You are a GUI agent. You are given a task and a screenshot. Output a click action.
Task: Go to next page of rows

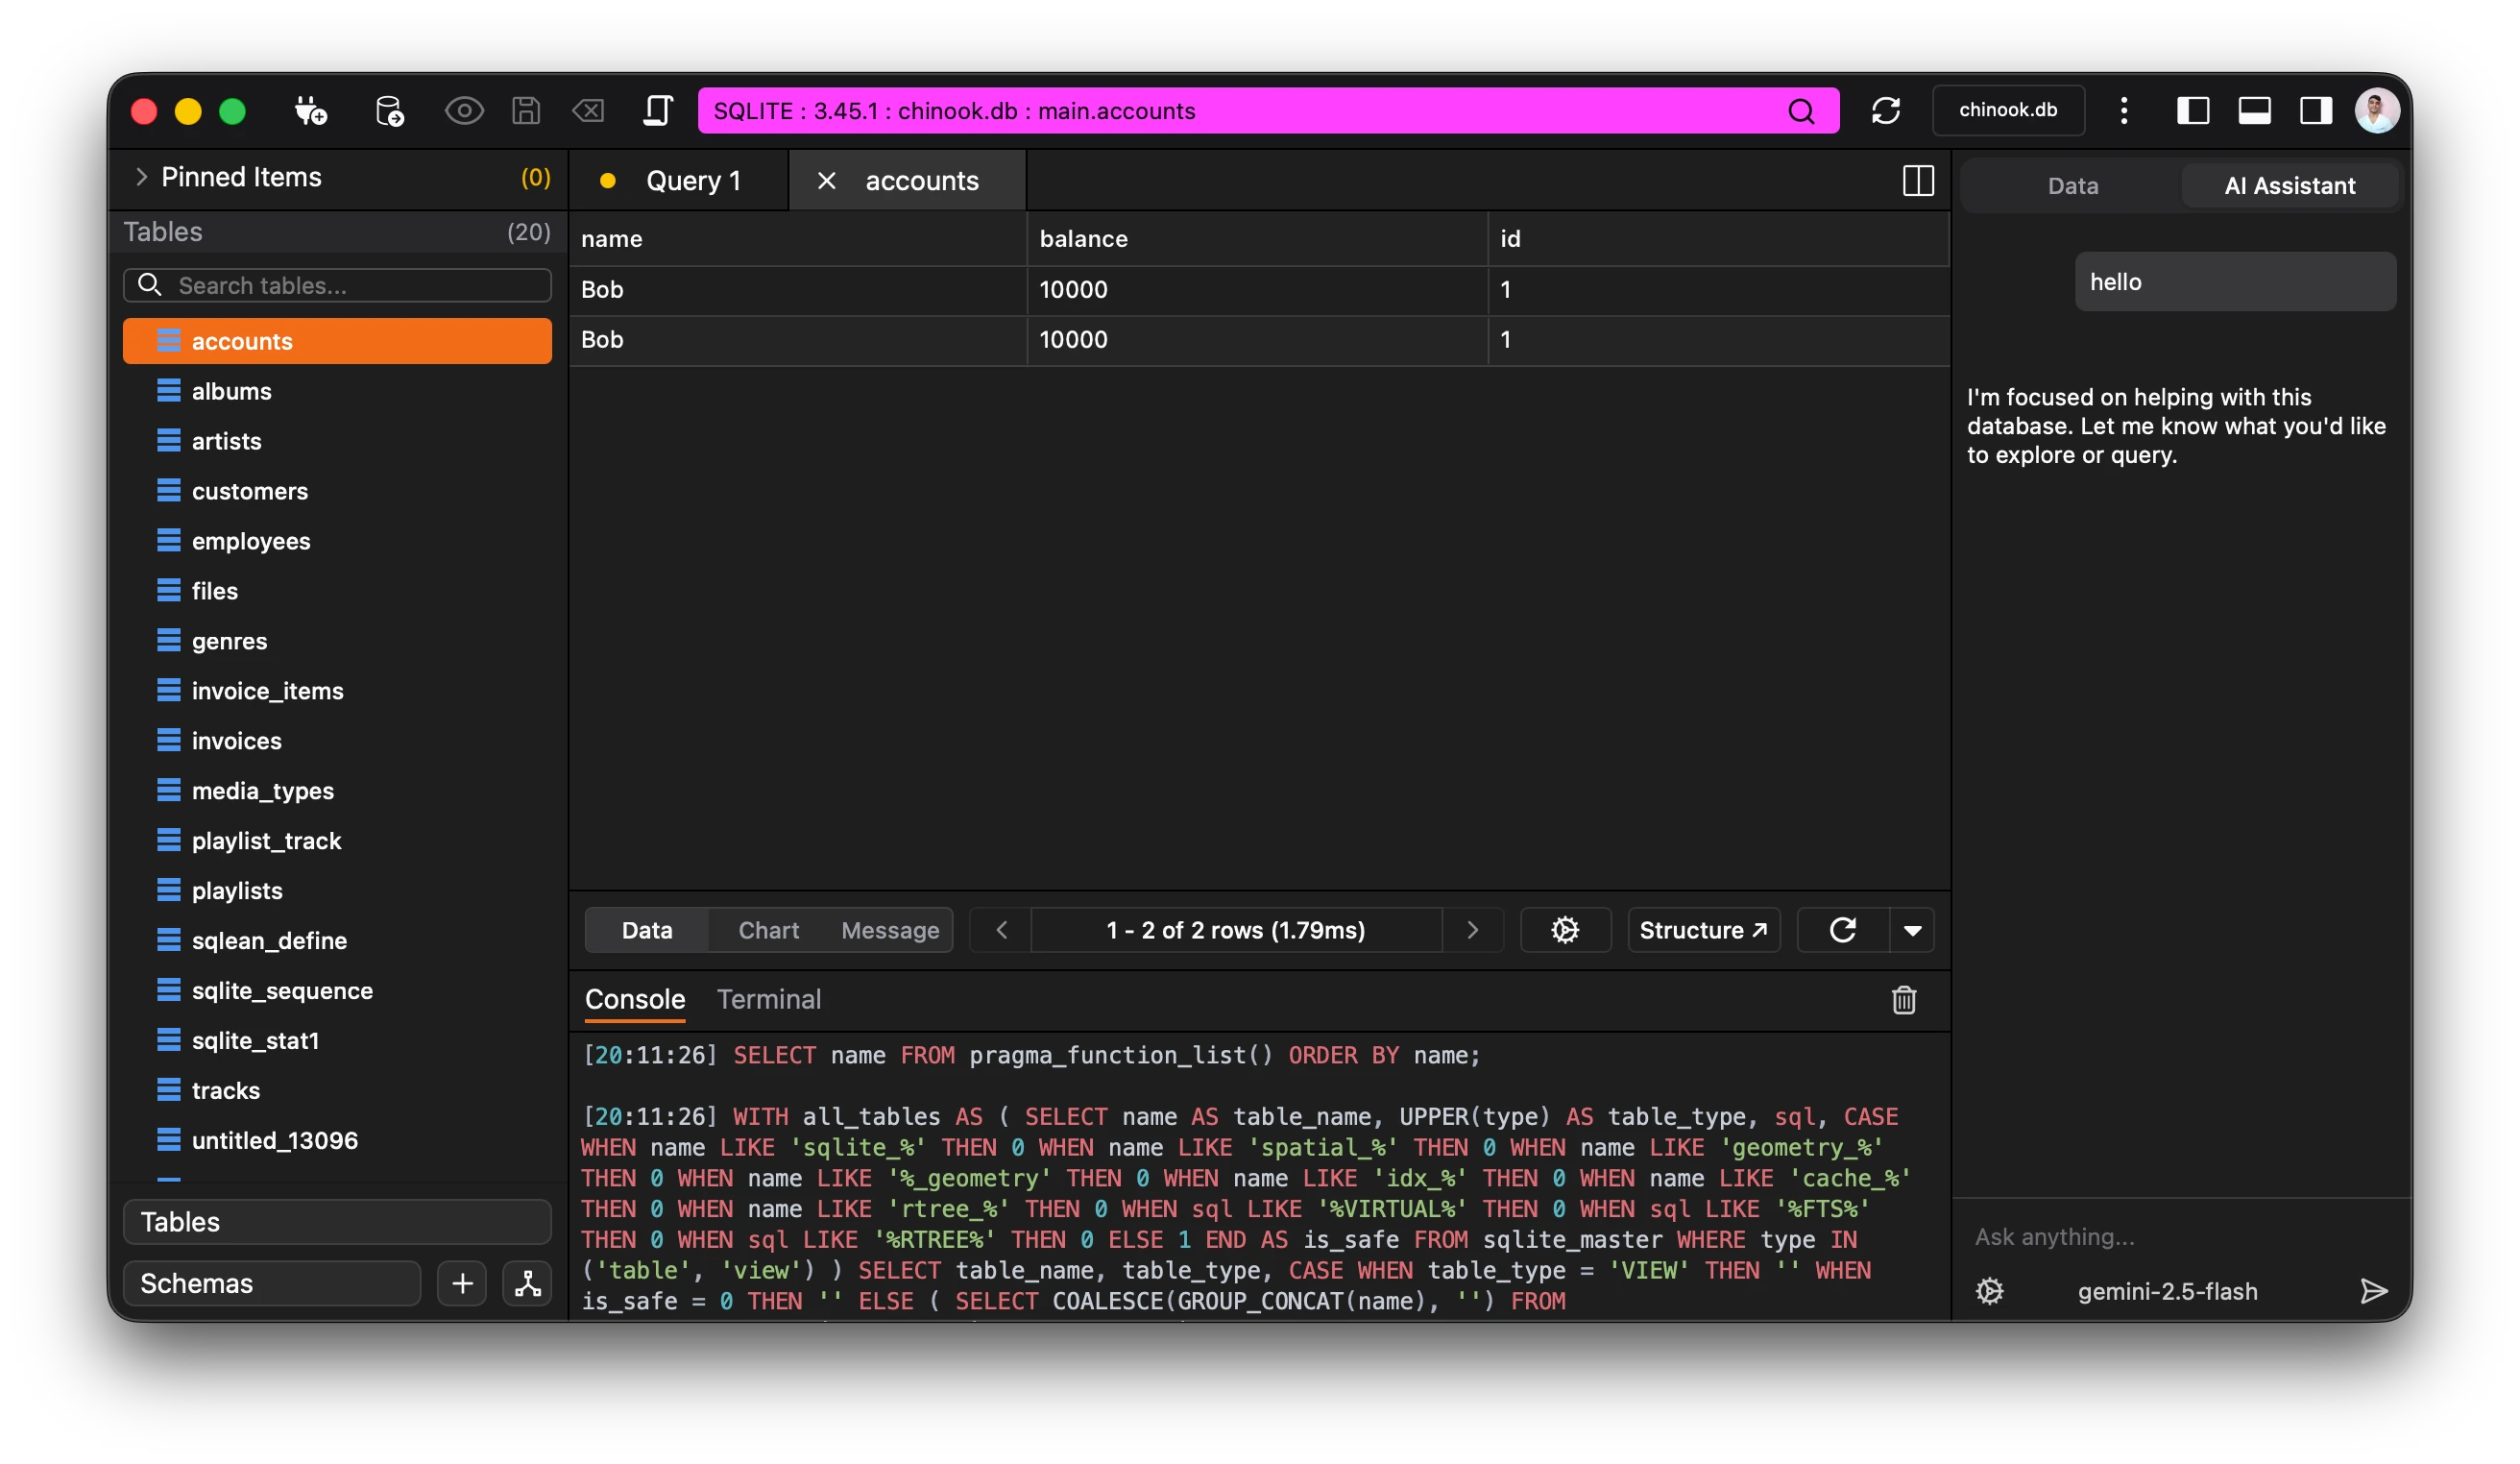(1472, 930)
